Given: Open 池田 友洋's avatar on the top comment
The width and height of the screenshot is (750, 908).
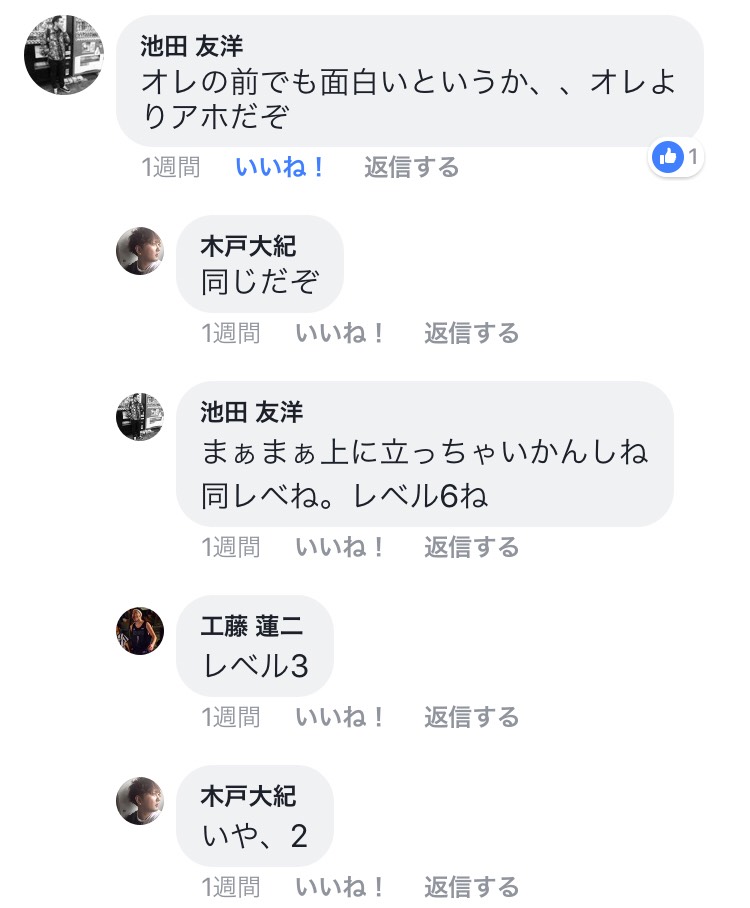Looking at the screenshot, I should 64,55.
